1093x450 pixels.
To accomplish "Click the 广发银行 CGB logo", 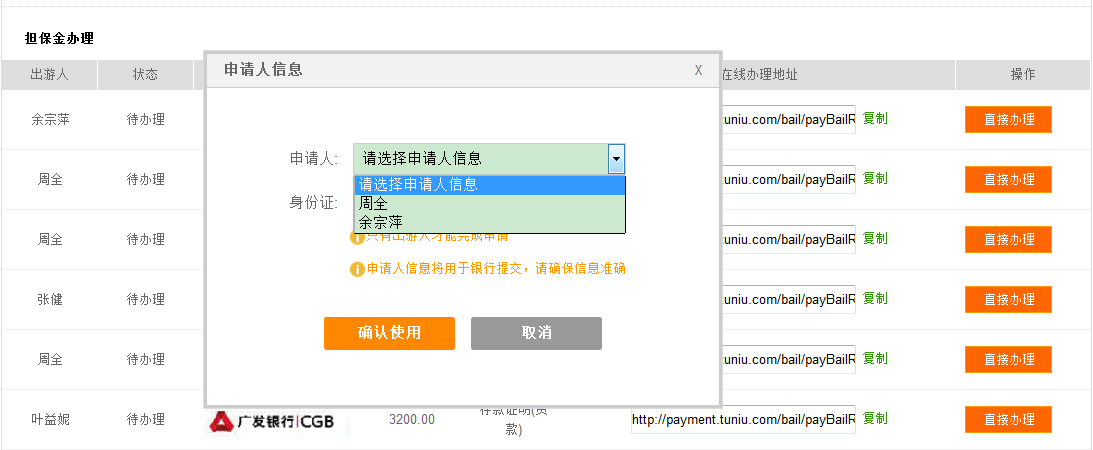I will point(272,422).
